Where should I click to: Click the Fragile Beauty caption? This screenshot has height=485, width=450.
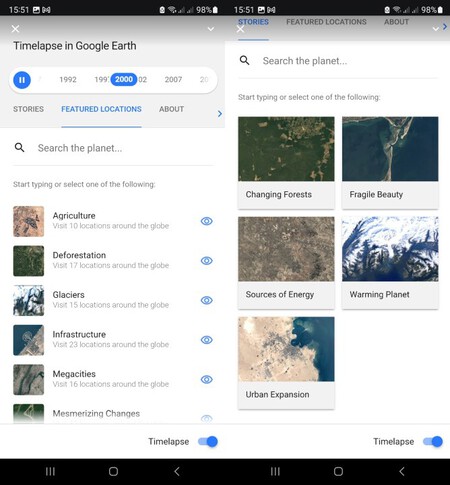(x=376, y=194)
